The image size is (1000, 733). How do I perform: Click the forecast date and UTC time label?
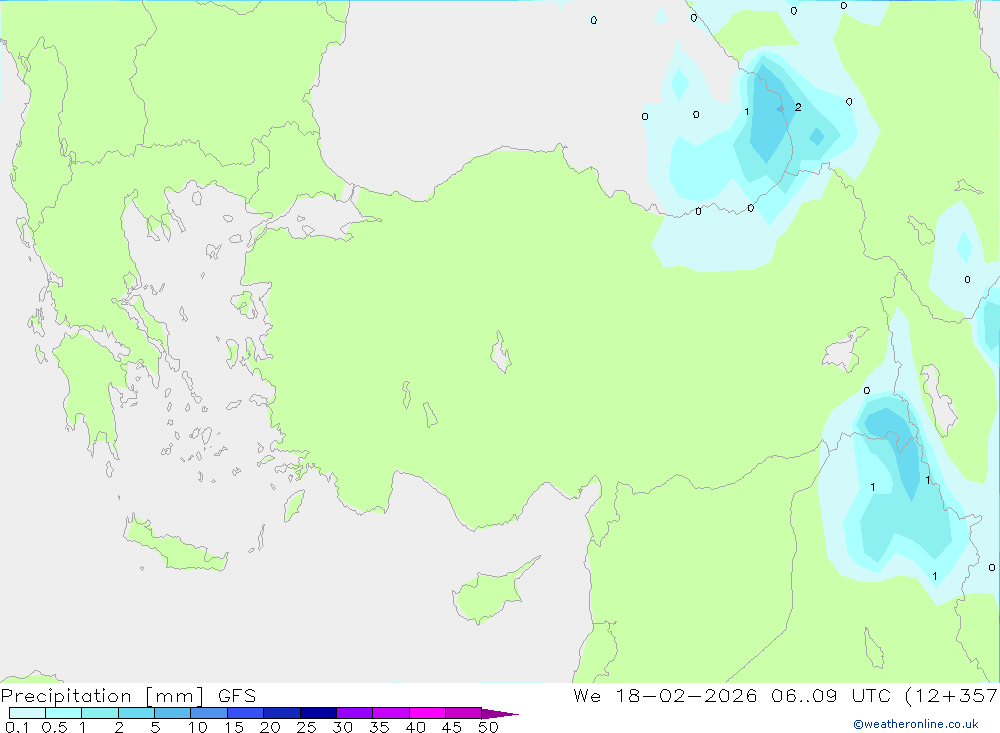[x=785, y=696]
